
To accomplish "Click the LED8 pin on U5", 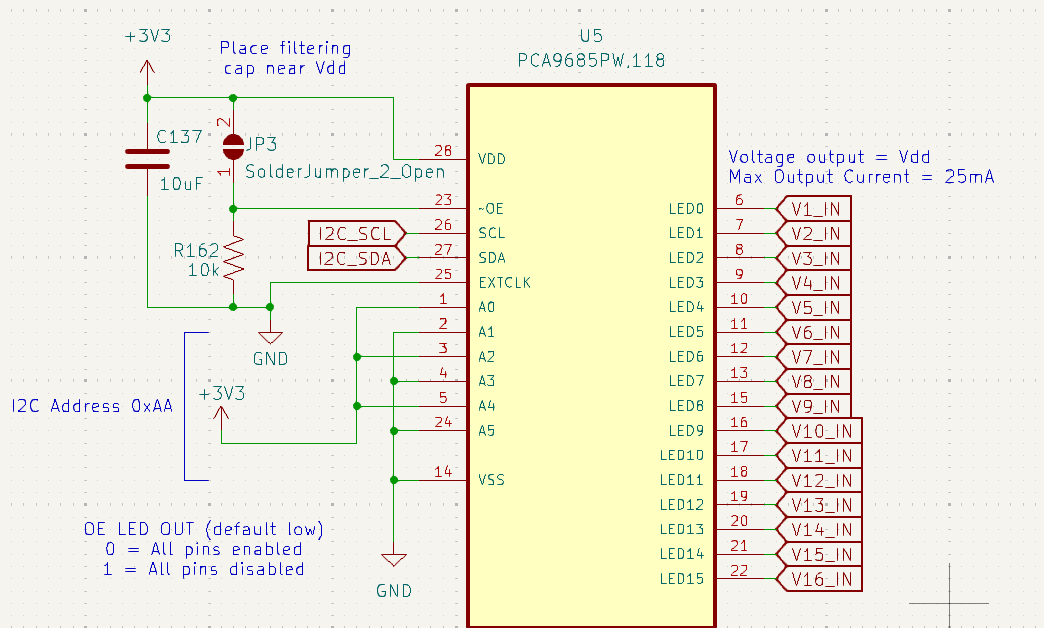I will click(740, 405).
